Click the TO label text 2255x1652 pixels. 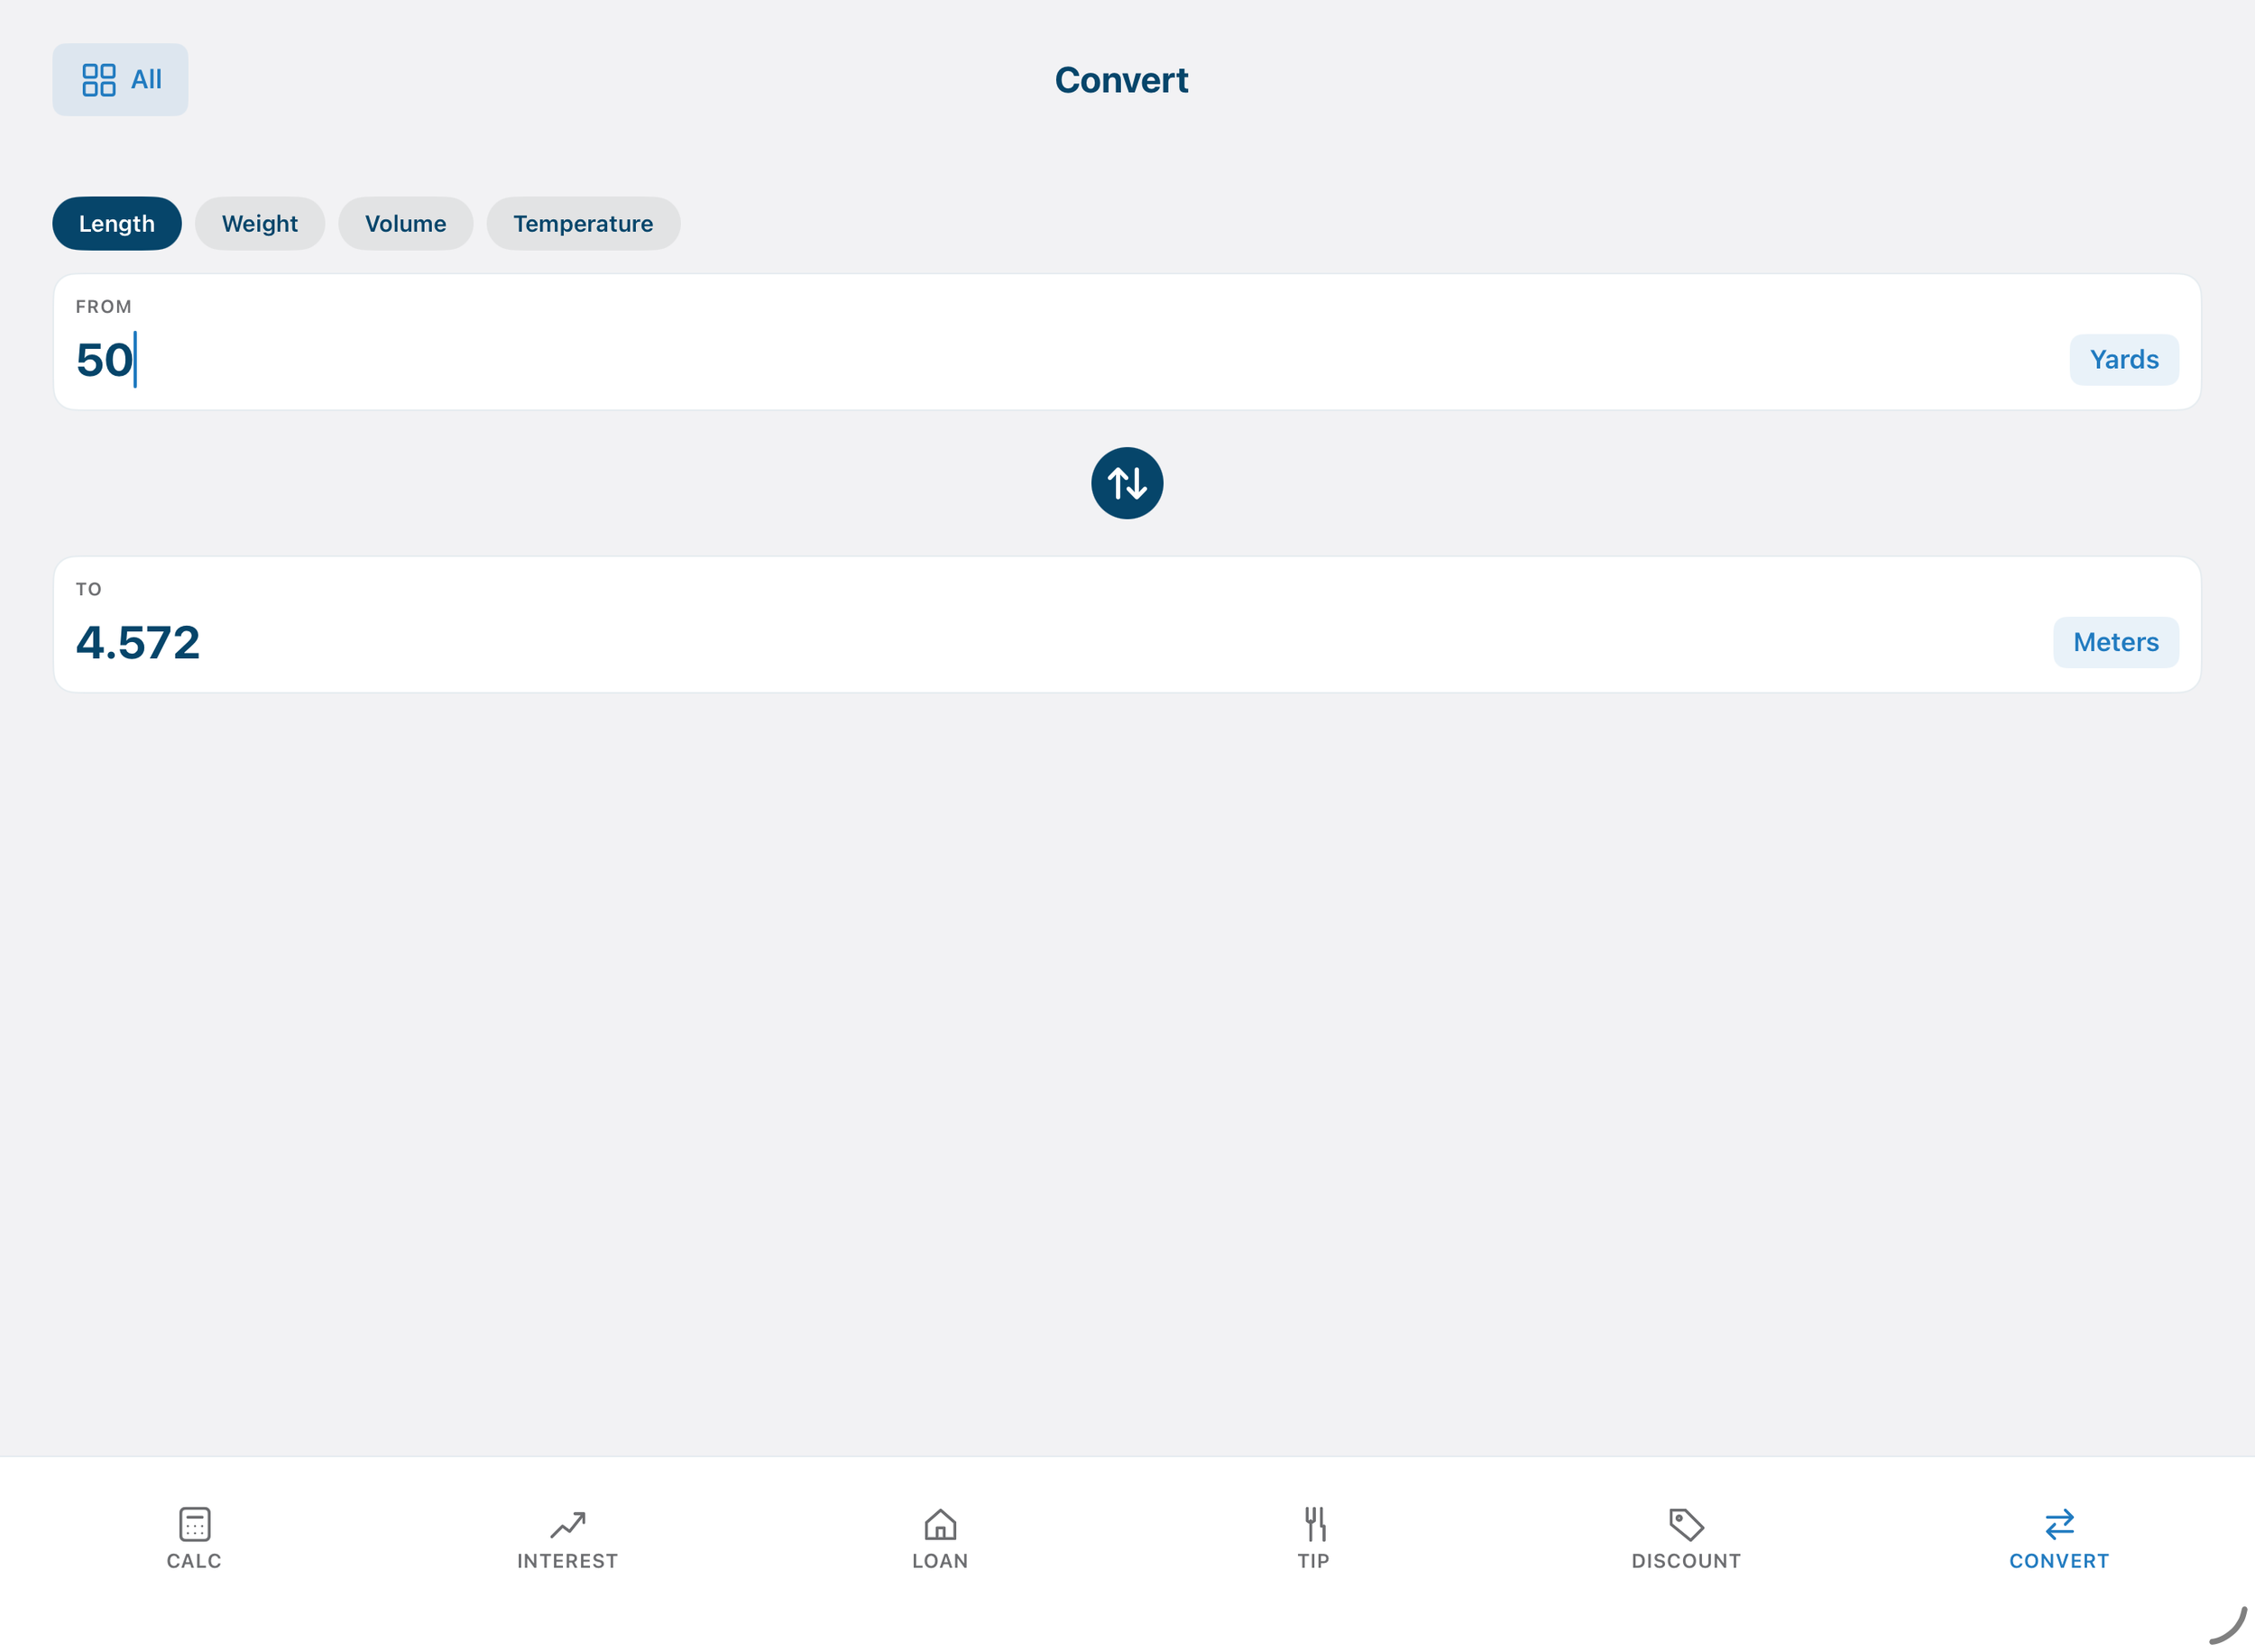pos(89,589)
